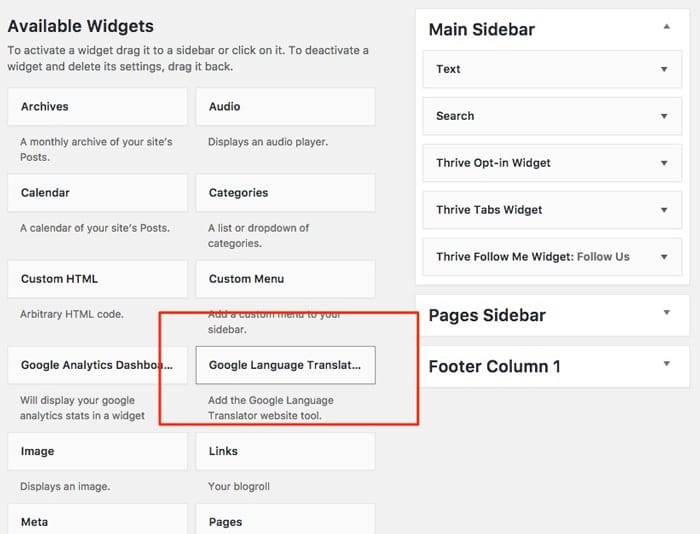The width and height of the screenshot is (700, 534).
Task: Choose the Categories widget
Action: tap(285, 193)
